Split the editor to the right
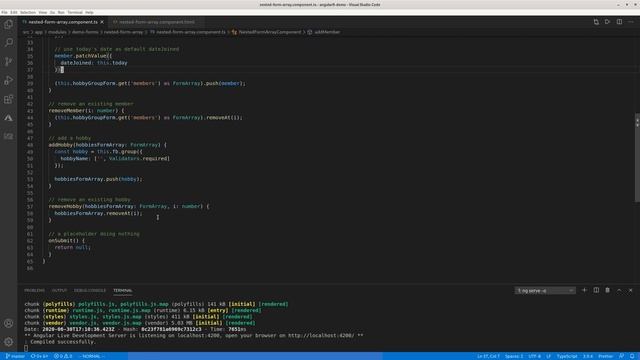This screenshot has height=360, width=640. (619, 22)
